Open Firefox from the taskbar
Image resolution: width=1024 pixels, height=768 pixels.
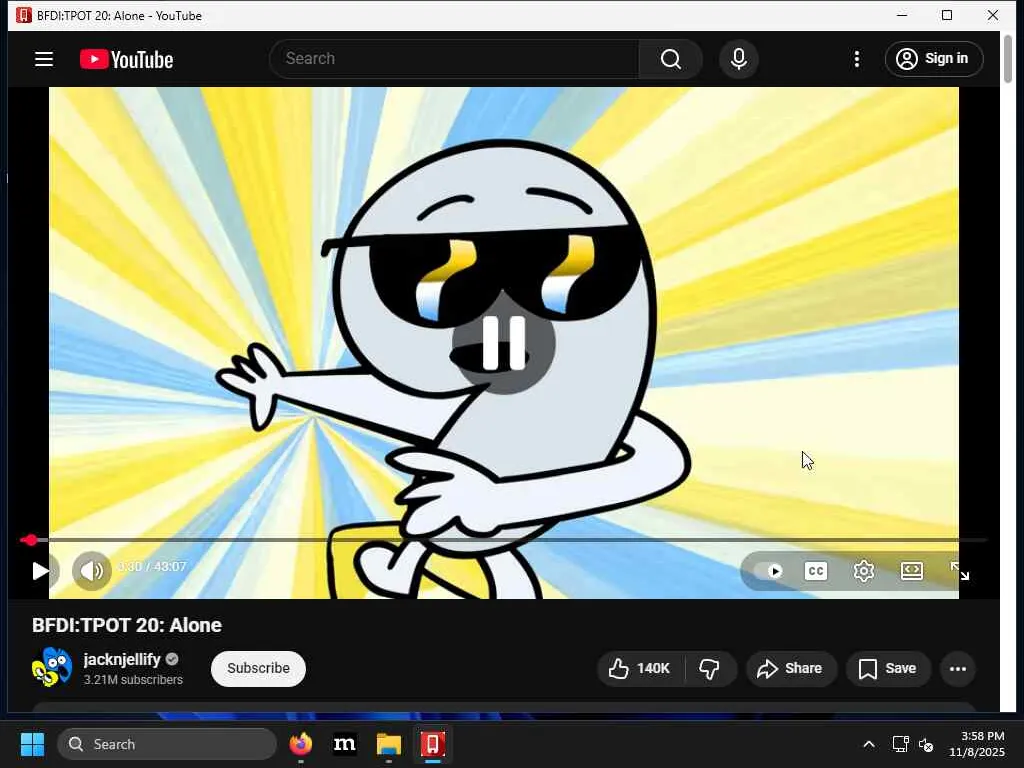click(300, 744)
